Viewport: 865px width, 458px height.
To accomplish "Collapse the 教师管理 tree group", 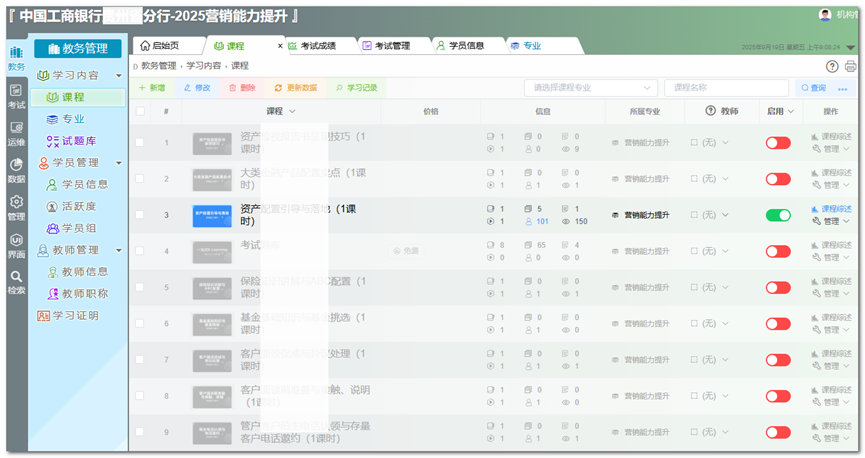I will pos(119,251).
